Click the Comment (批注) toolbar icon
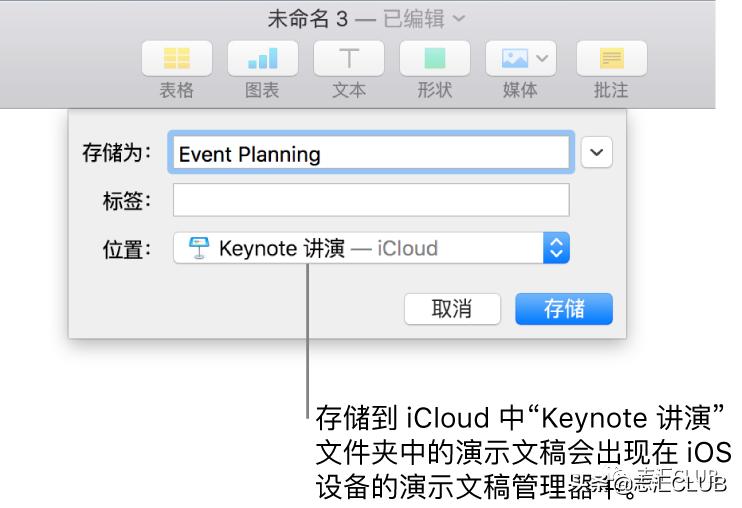Image resolution: width=742 pixels, height=508 pixels. (611, 59)
